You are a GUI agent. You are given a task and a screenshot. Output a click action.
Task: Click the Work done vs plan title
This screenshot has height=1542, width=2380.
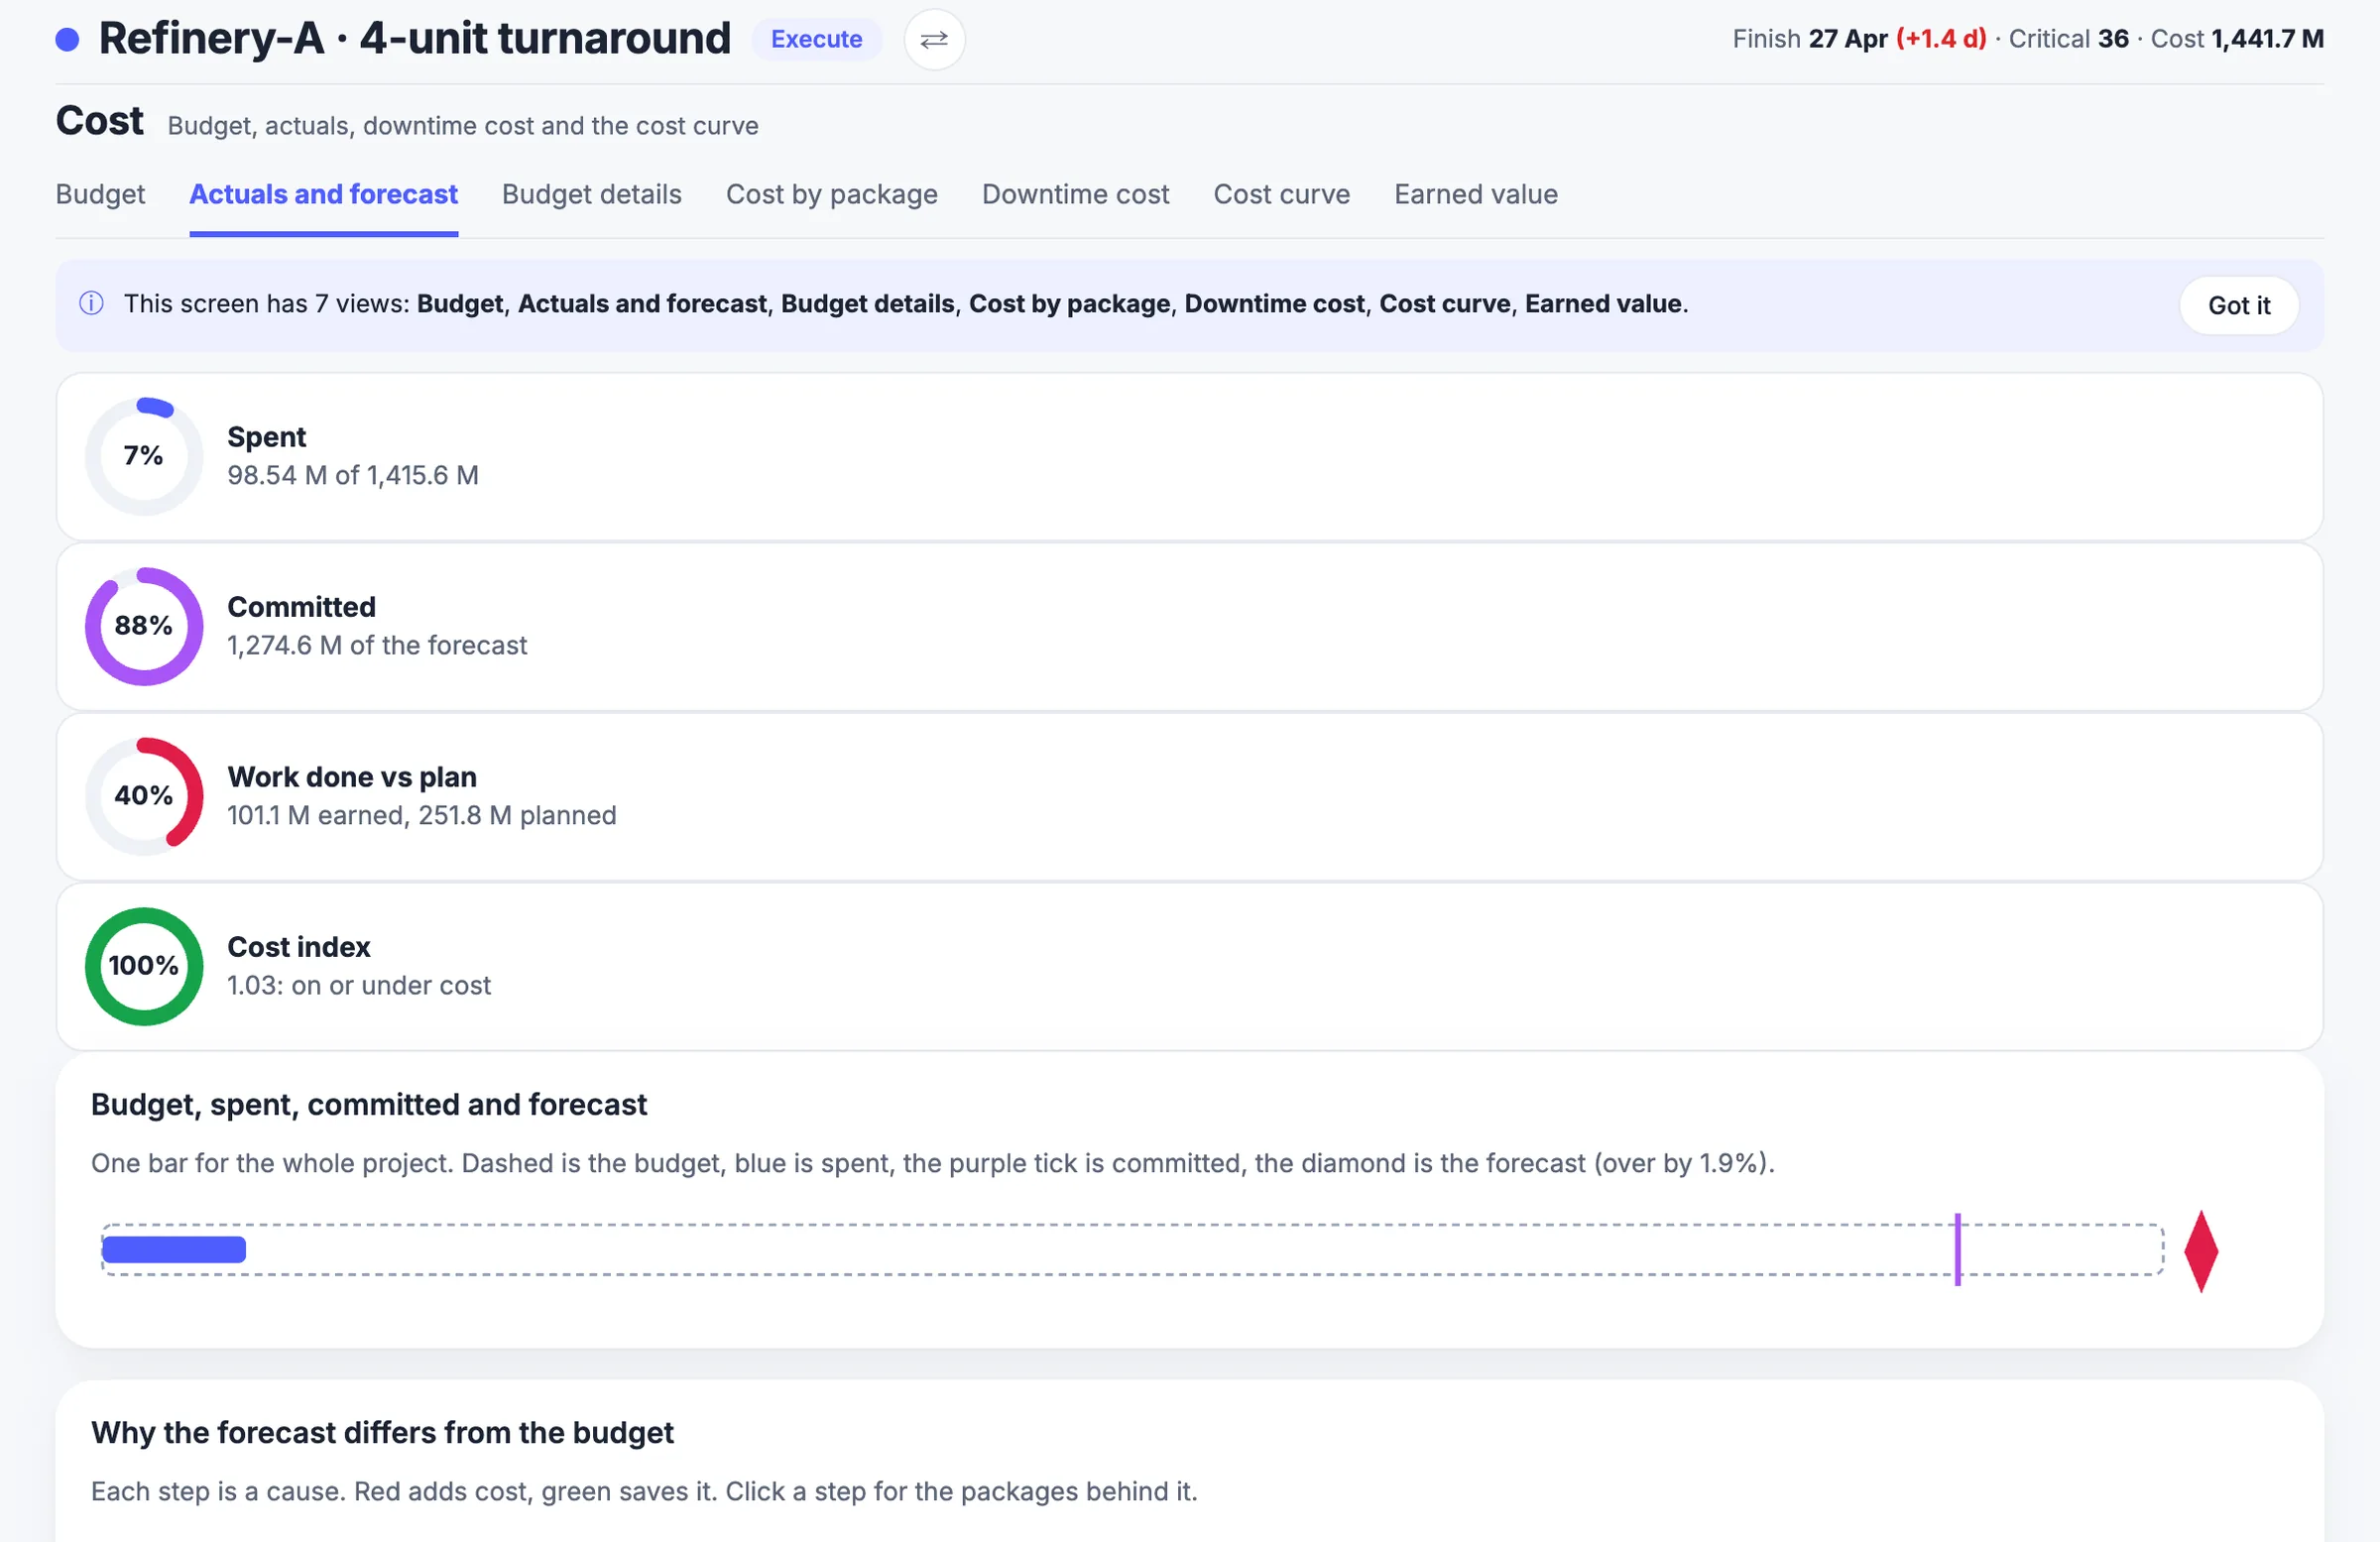[x=352, y=777]
